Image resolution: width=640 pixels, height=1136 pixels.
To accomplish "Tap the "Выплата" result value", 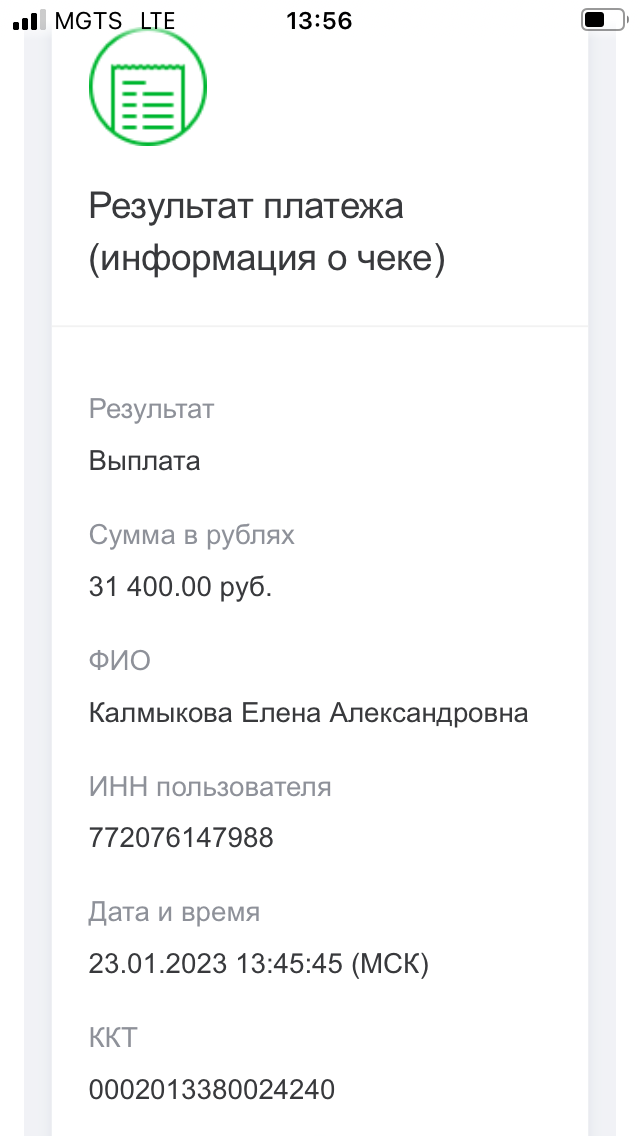I will (145, 461).
